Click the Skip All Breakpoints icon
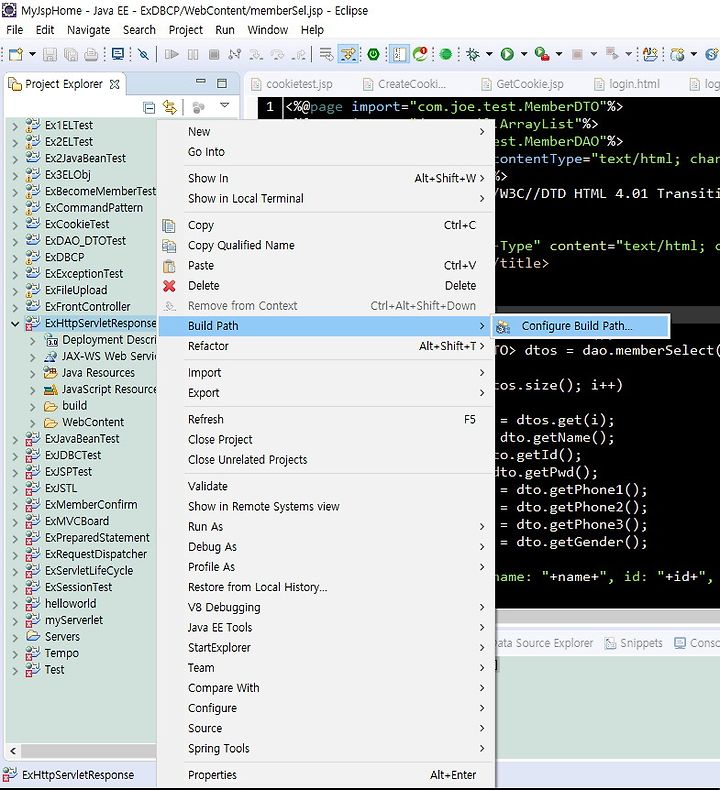 (144, 54)
